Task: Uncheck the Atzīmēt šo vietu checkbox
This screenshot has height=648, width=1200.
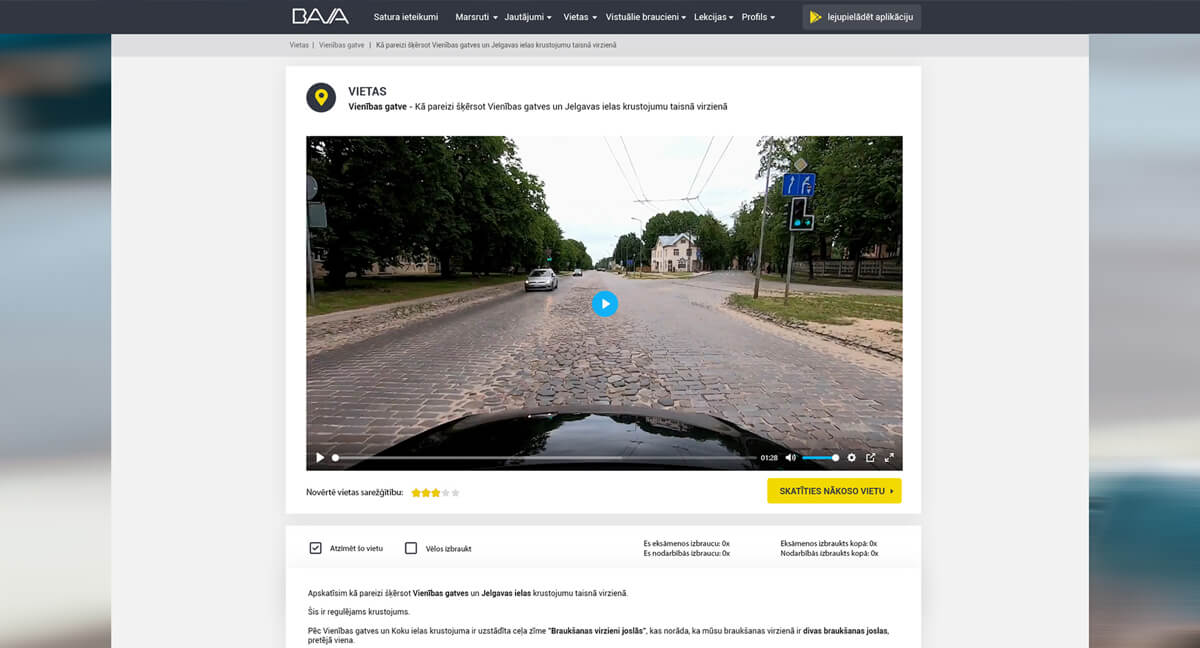Action: coord(314,548)
